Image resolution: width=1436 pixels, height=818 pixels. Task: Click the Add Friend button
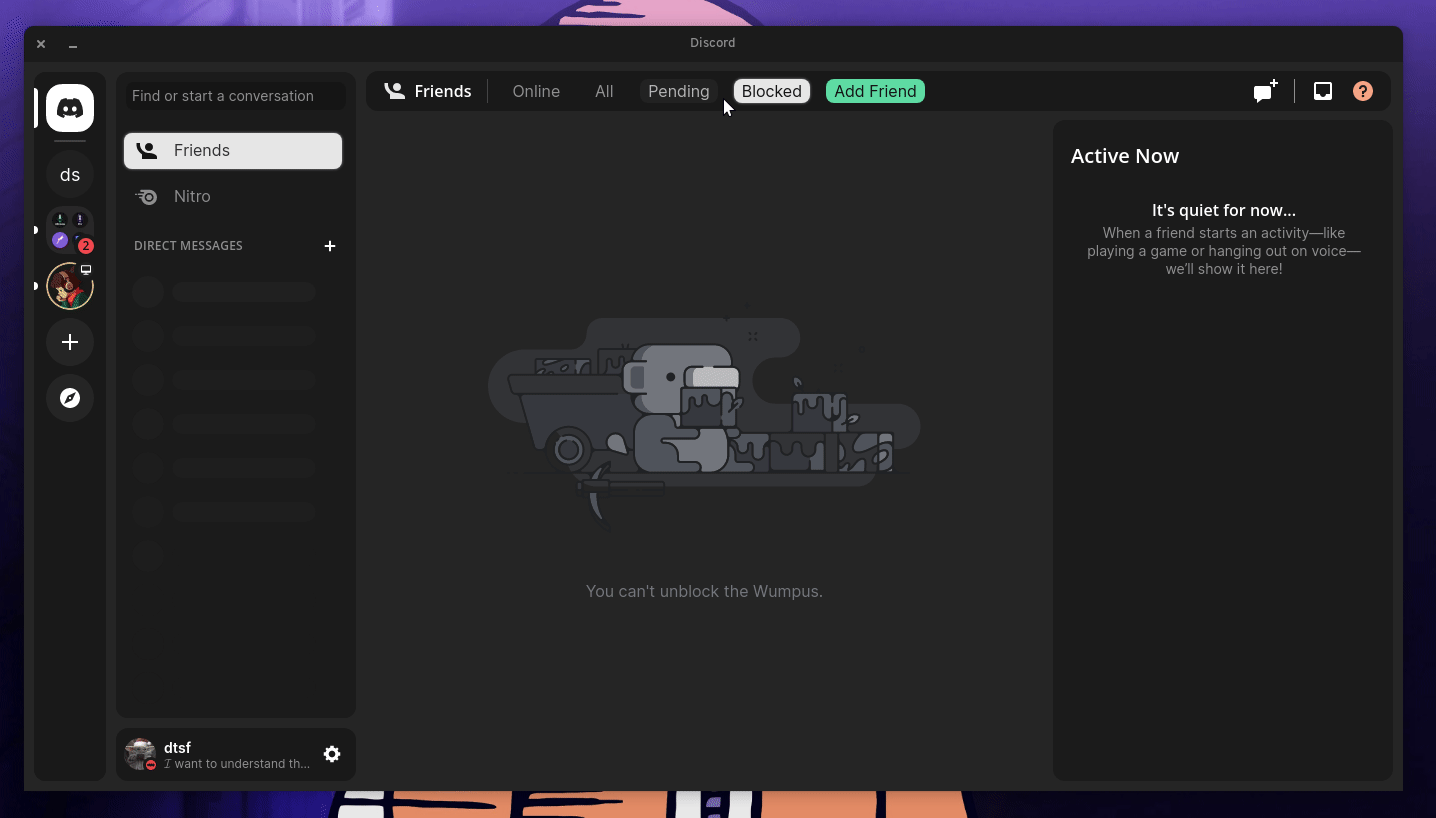(875, 91)
